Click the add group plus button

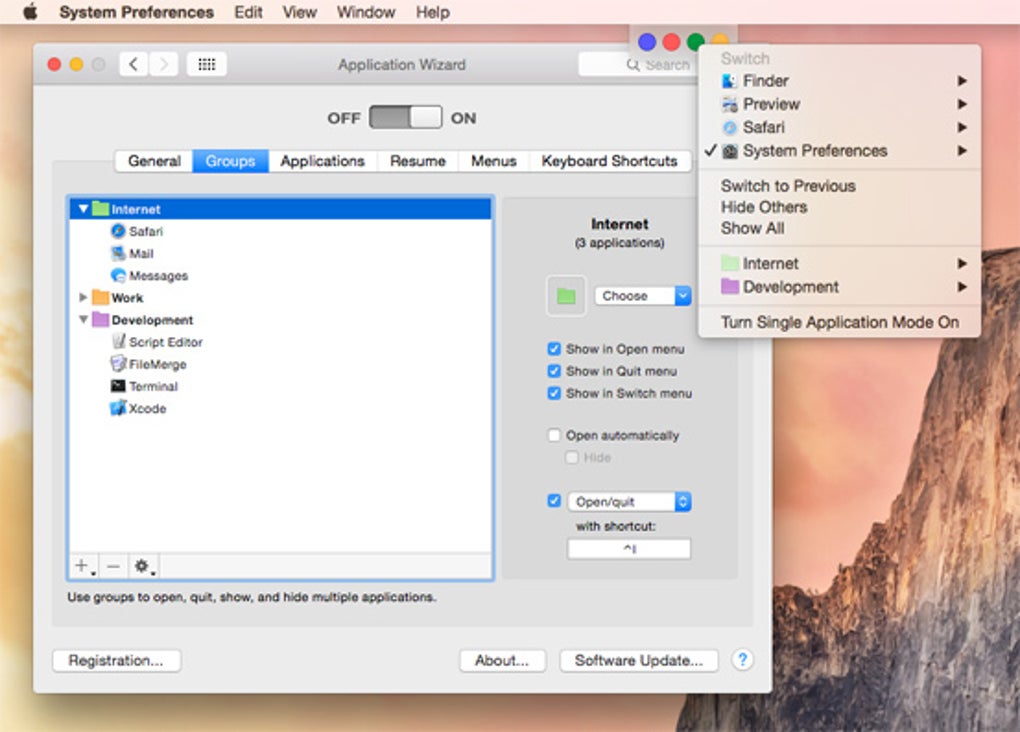83,566
